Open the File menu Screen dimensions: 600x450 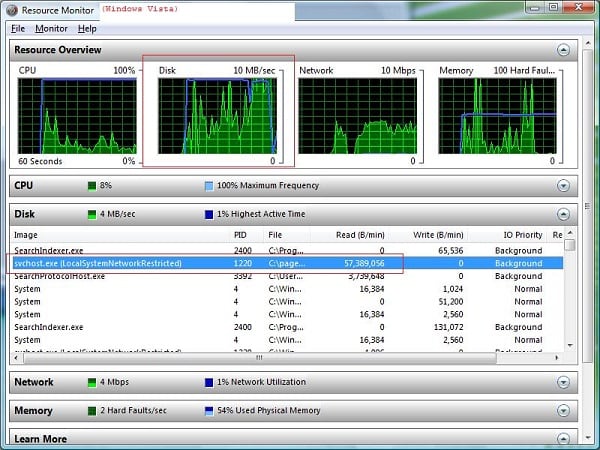[x=18, y=29]
